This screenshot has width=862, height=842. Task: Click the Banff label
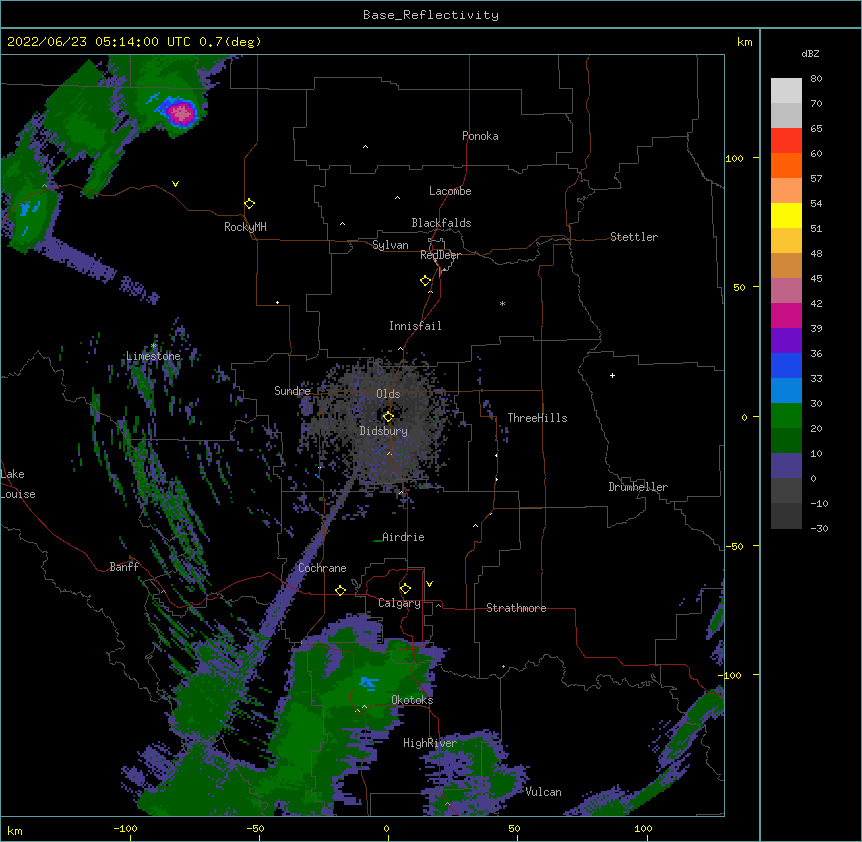124,567
